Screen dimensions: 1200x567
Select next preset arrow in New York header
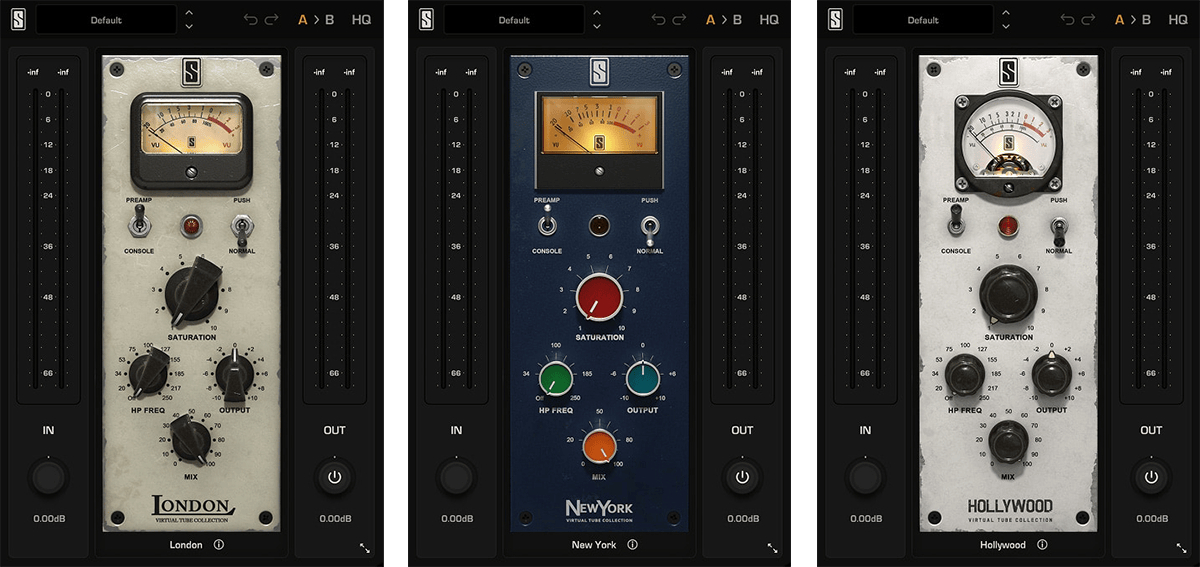[x=597, y=26]
